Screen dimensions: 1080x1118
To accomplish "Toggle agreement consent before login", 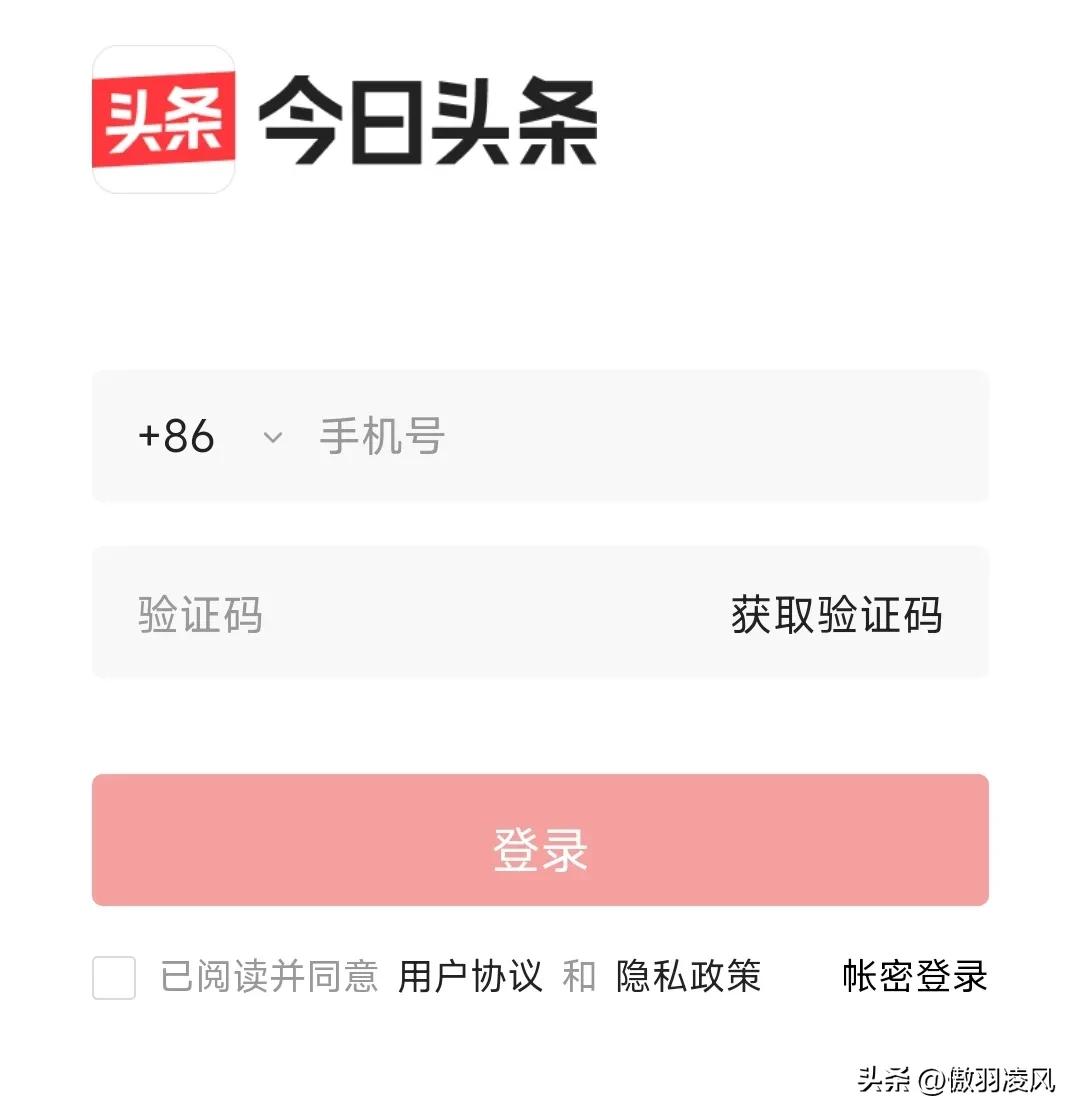I will click(x=113, y=979).
